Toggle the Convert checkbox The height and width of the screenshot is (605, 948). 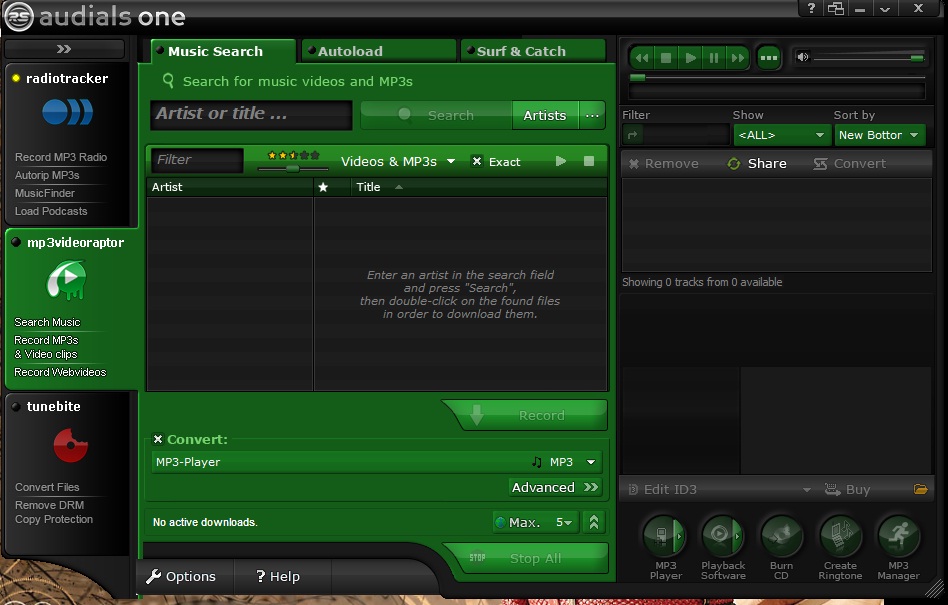[158, 439]
